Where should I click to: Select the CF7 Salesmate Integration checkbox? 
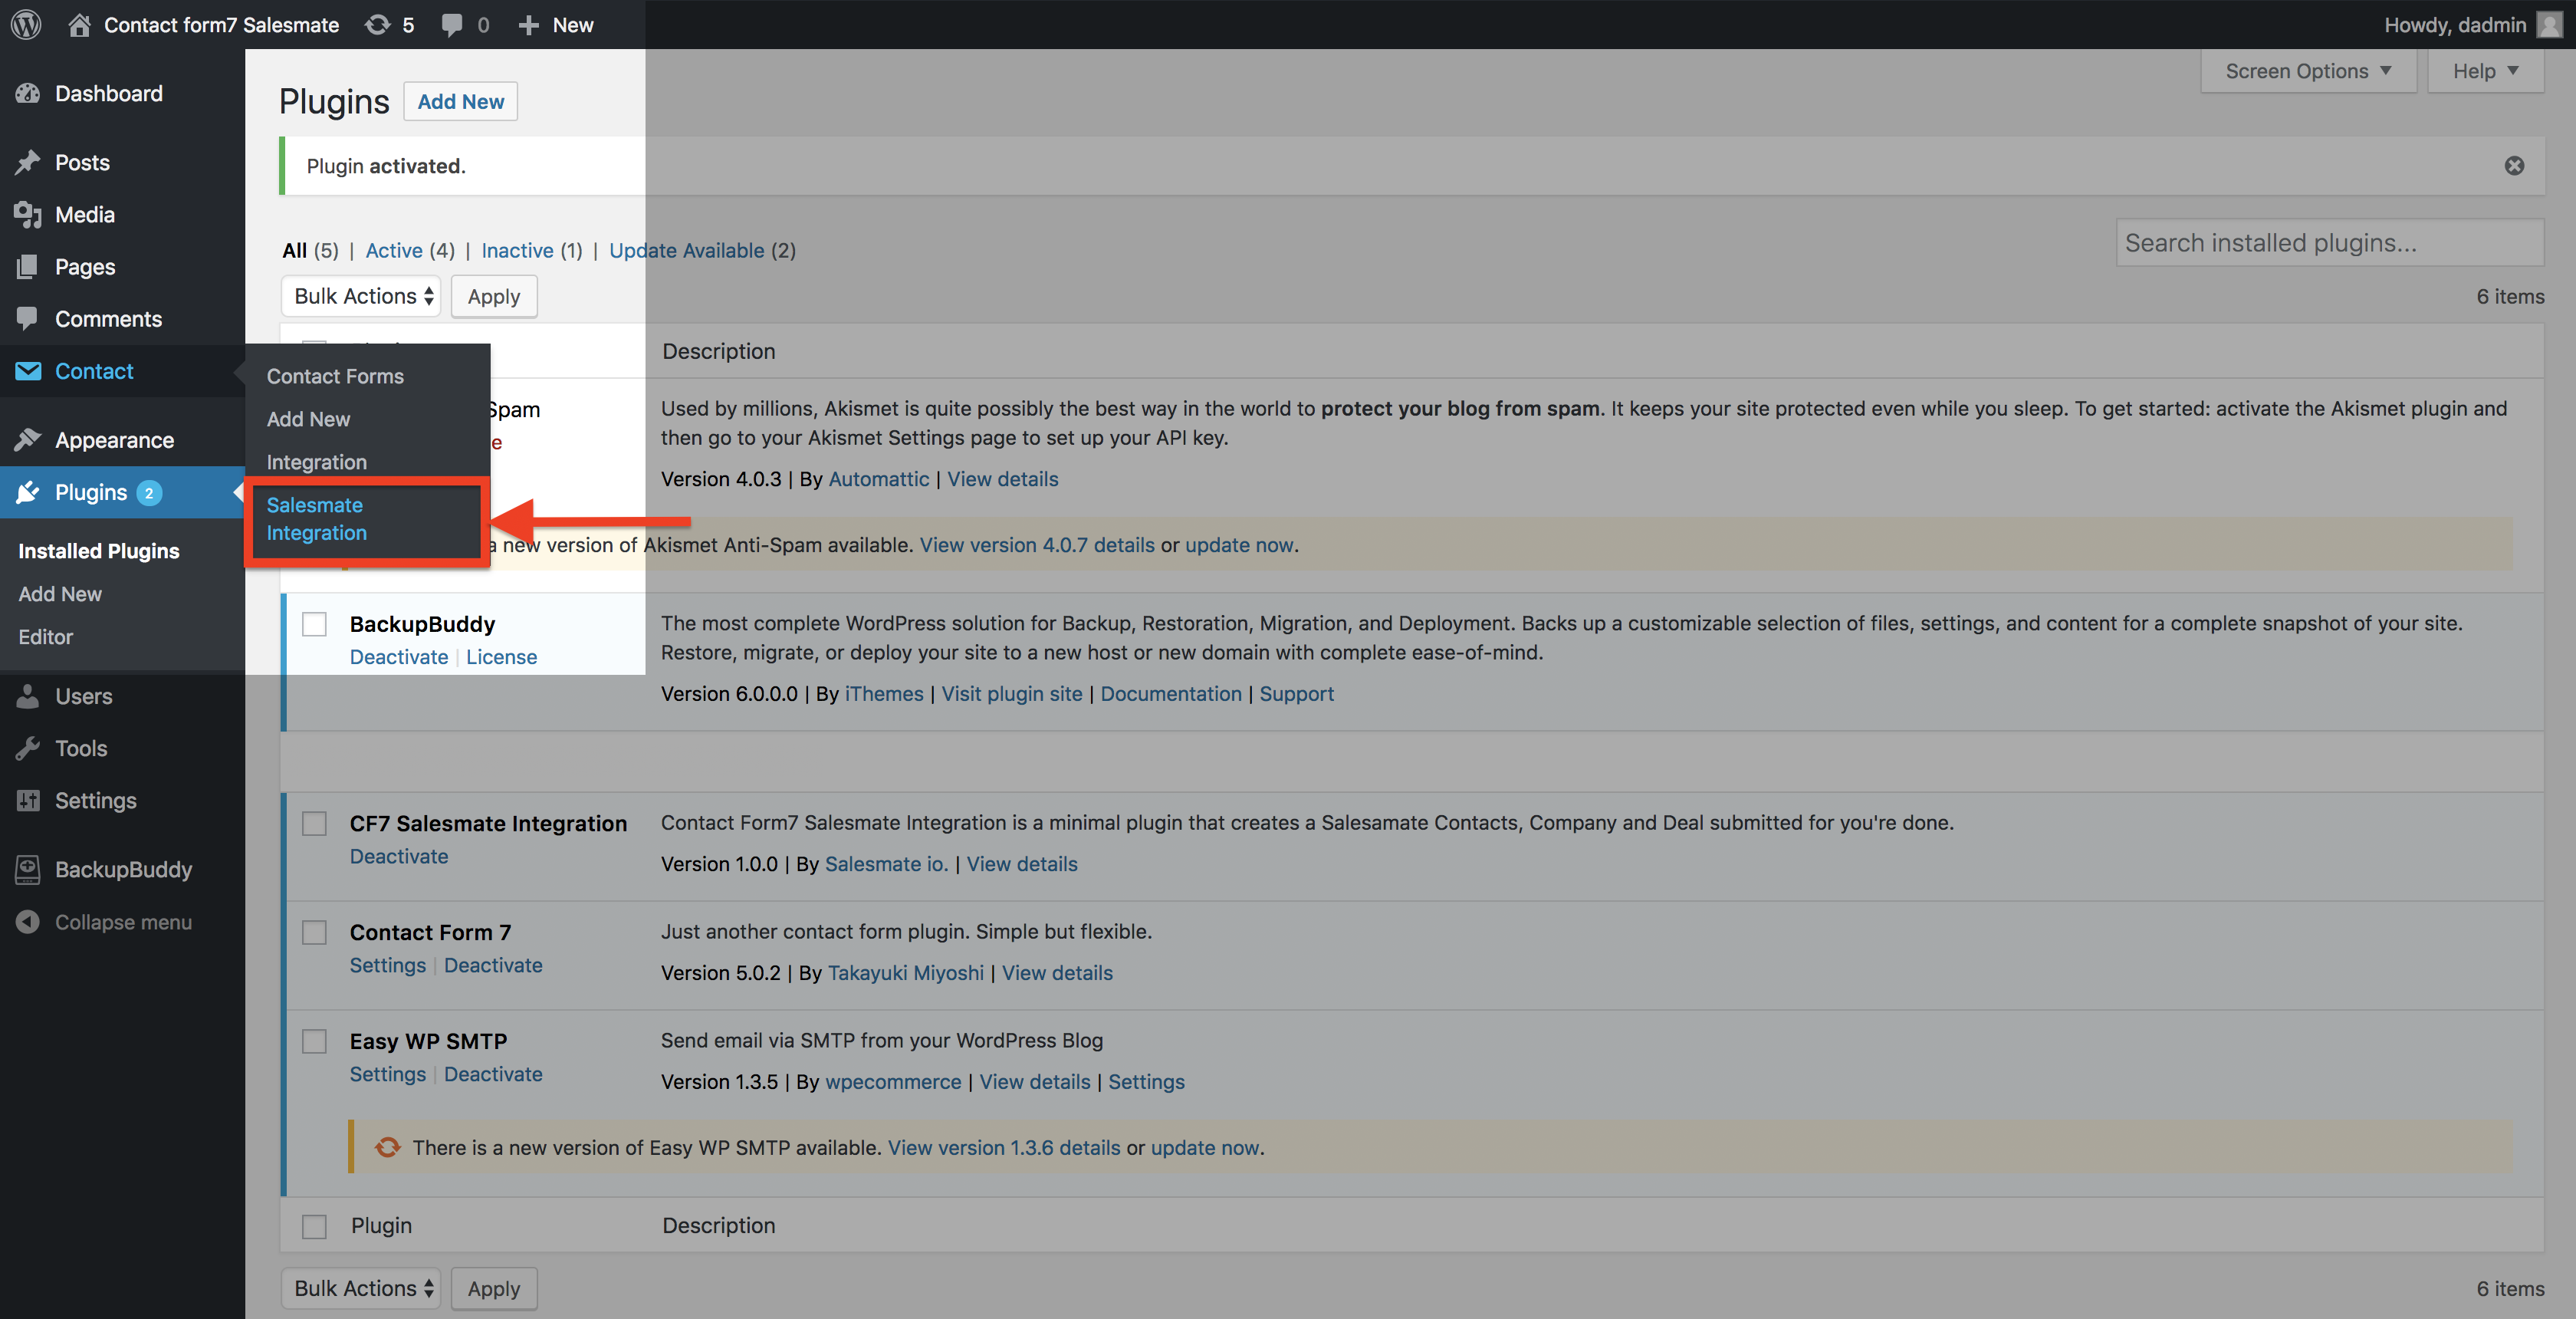click(314, 823)
